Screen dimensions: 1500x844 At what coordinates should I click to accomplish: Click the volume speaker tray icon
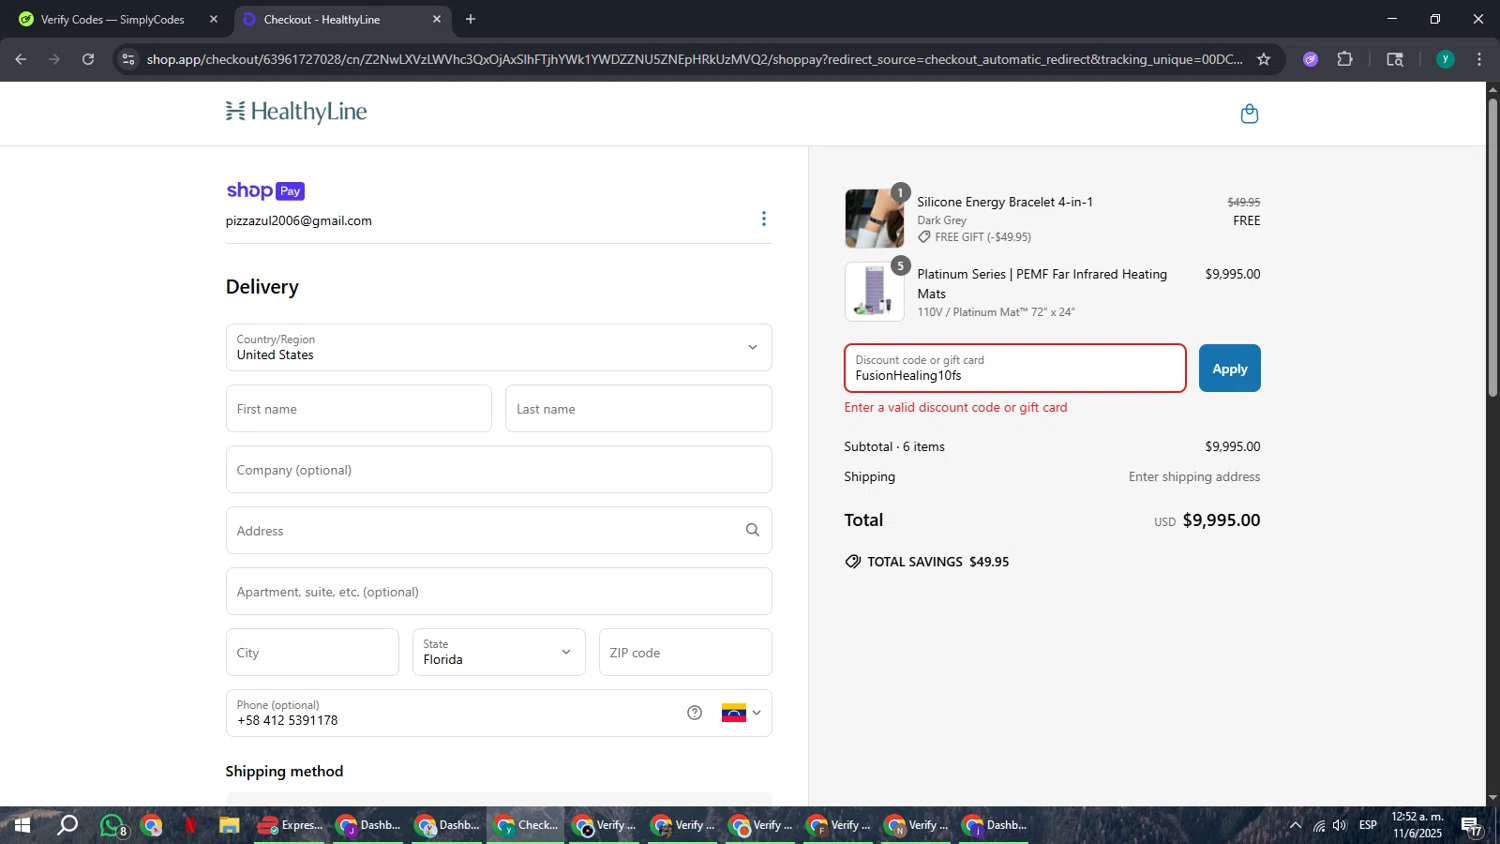coord(1340,825)
